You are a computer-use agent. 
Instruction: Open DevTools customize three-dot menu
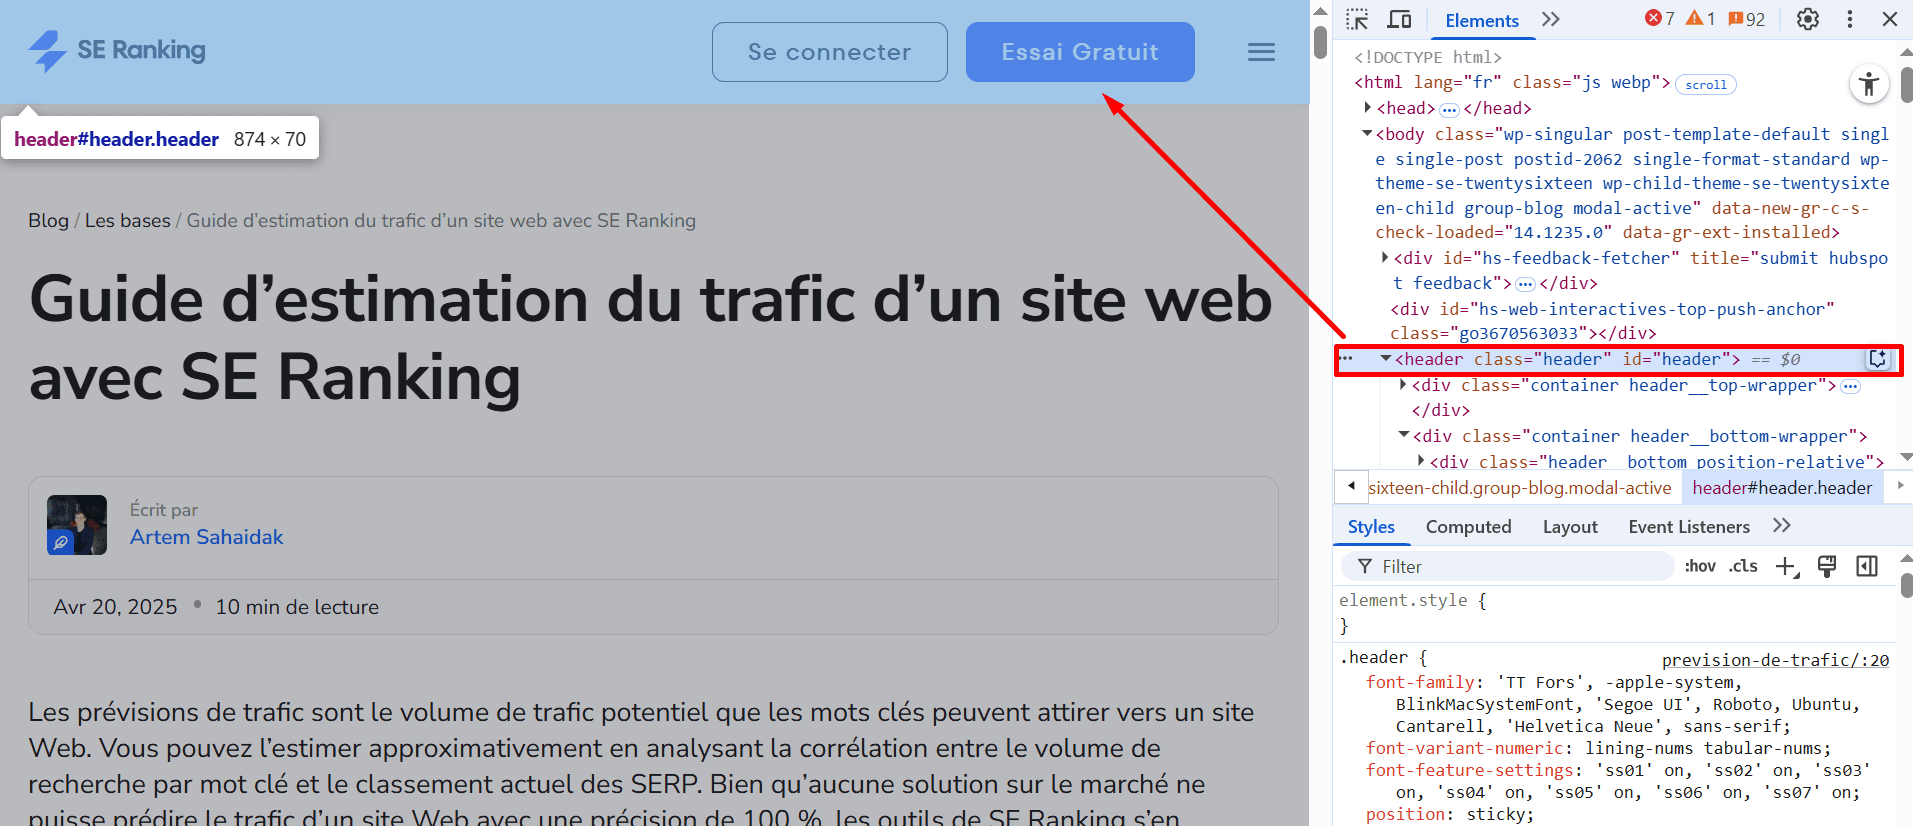[x=1850, y=20]
